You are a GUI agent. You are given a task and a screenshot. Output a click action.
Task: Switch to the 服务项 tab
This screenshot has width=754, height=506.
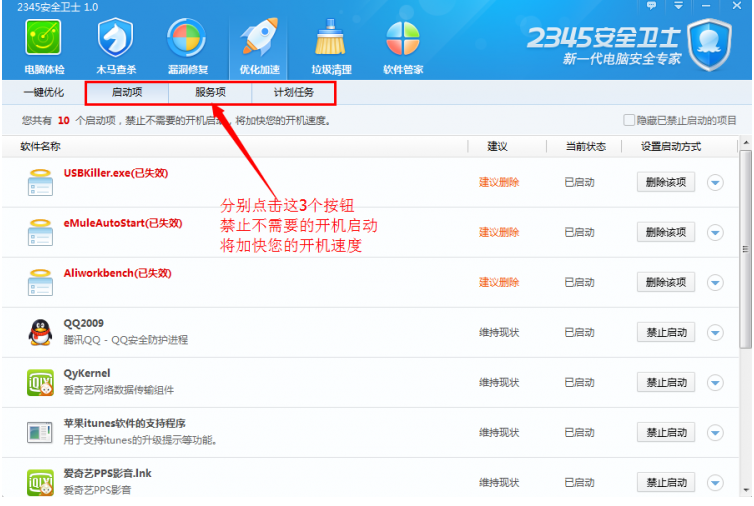(210, 92)
